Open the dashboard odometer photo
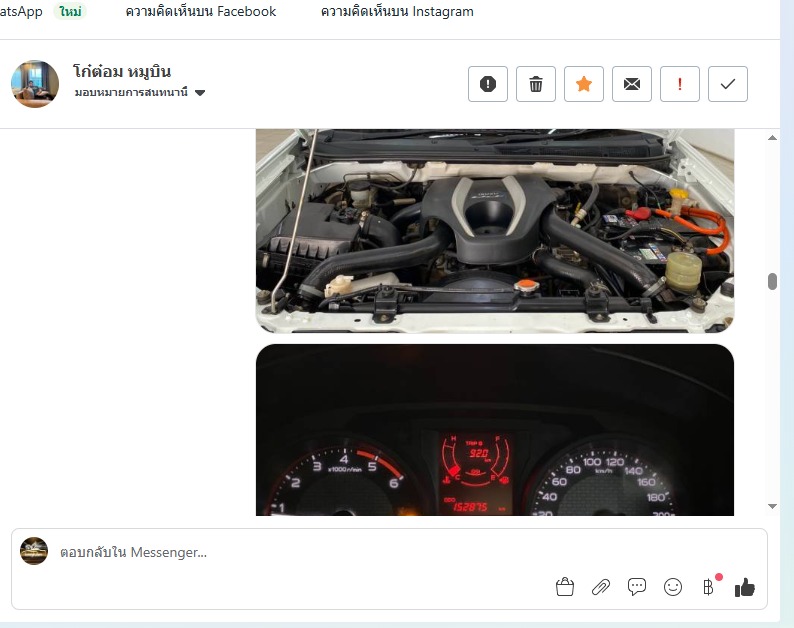 pyautogui.click(x=495, y=430)
